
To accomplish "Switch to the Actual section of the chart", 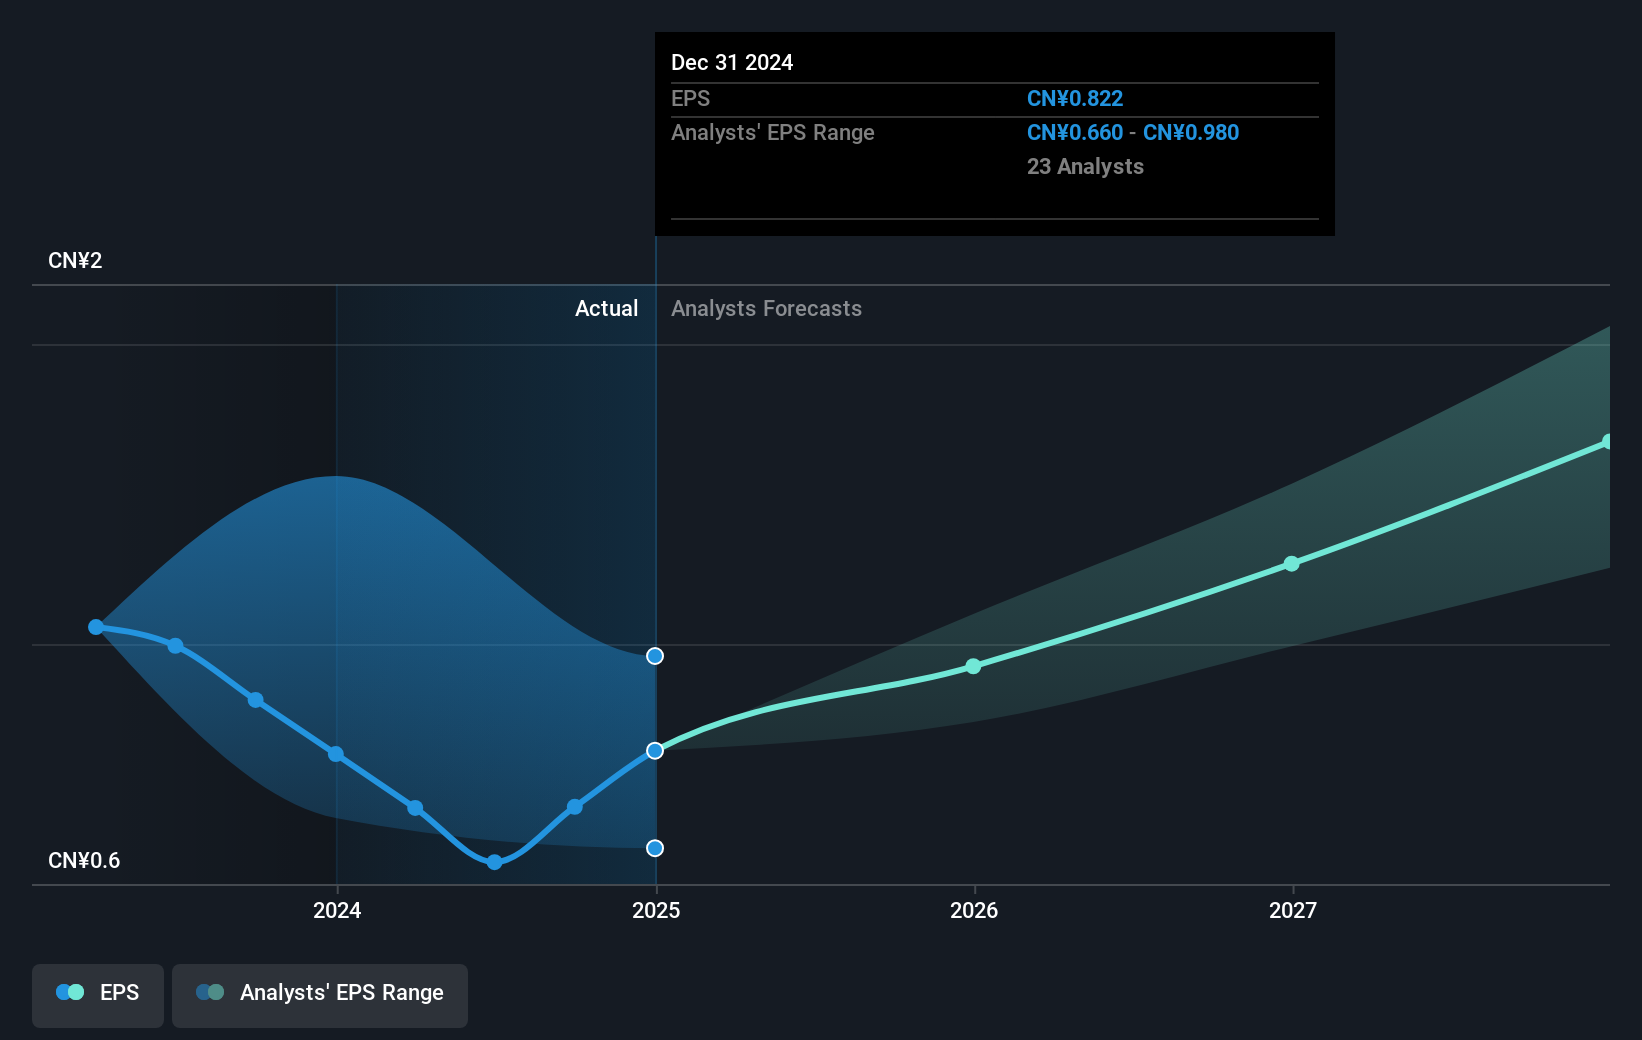I will (x=607, y=309).
